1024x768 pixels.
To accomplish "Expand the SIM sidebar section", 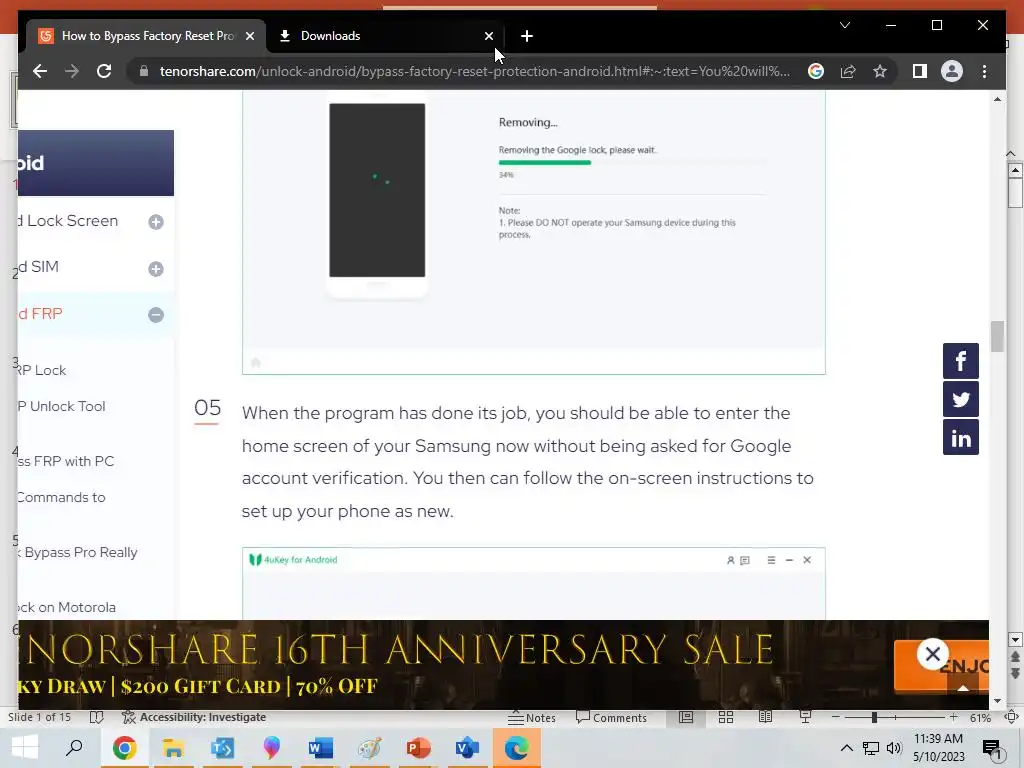I will pyautogui.click(x=155, y=269).
